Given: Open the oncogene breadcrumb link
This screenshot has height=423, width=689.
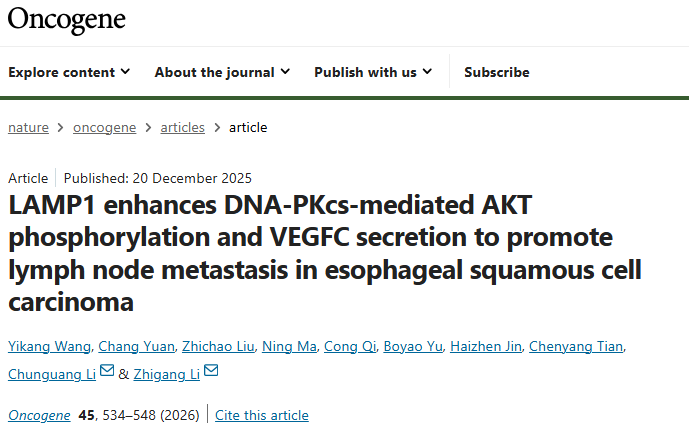Looking at the screenshot, I should (105, 127).
